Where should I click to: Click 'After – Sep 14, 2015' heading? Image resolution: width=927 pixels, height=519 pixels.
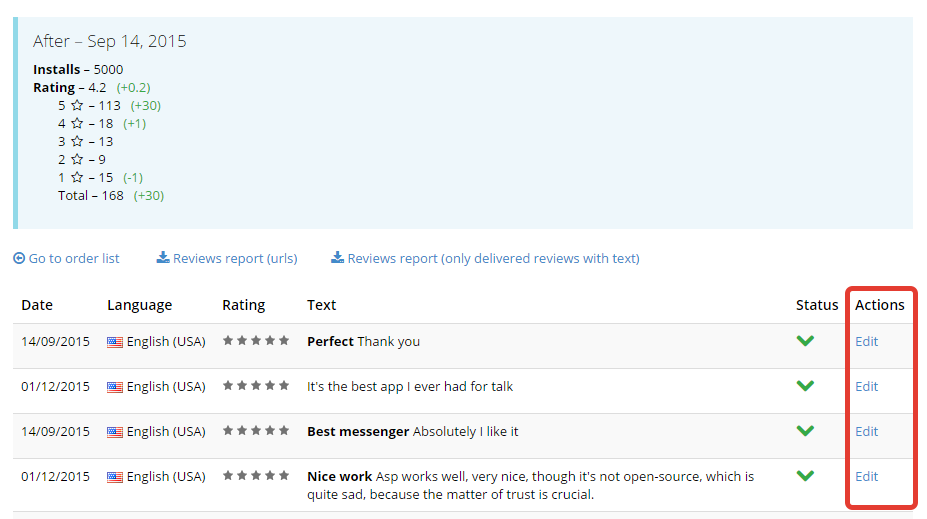click(x=109, y=41)
